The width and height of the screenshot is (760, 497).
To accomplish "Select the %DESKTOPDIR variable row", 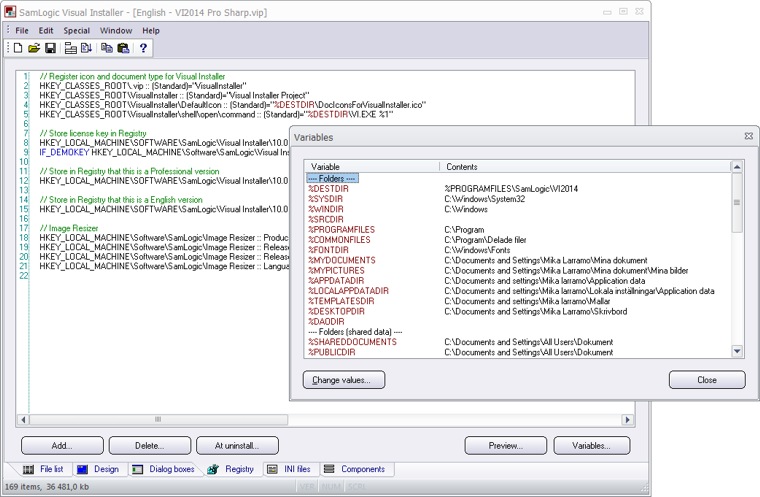I will (x=519, y=311).
